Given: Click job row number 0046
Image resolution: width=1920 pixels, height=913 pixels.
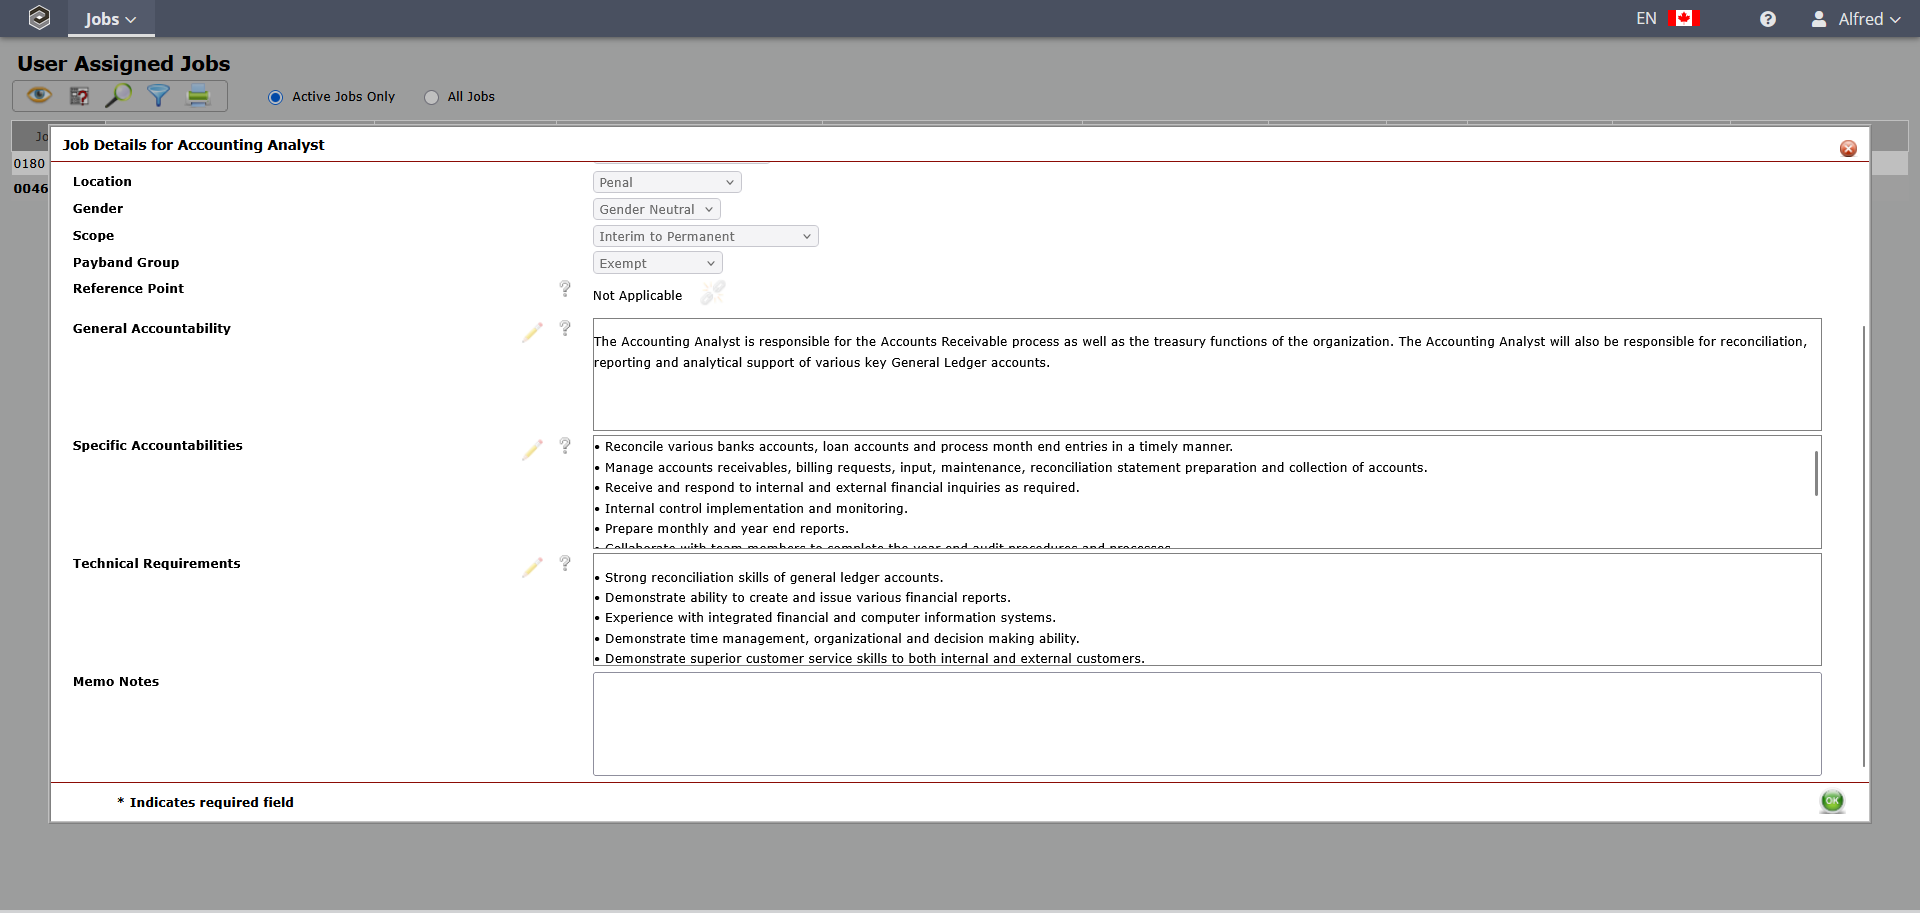Looking at the screenshot, I should (30, 188).
